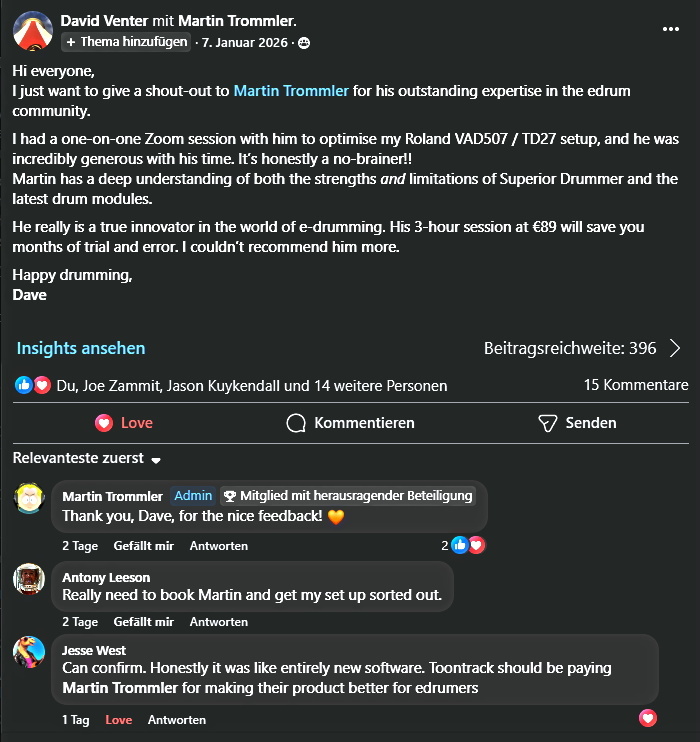
Task: Open the Thema hinzufügen topic selector
Action: tap(126, 42)
